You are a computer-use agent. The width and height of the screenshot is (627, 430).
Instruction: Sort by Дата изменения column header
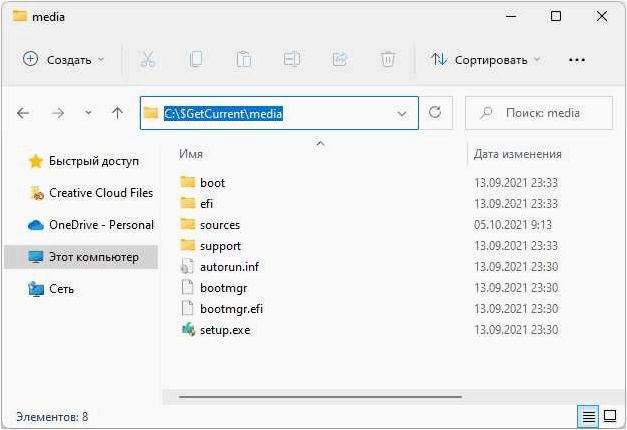(x=517, y=154)
